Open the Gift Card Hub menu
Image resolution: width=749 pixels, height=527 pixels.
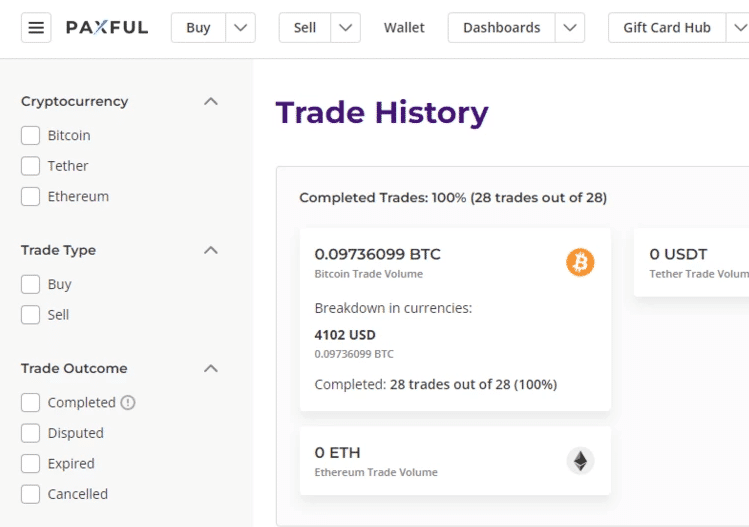667,28
